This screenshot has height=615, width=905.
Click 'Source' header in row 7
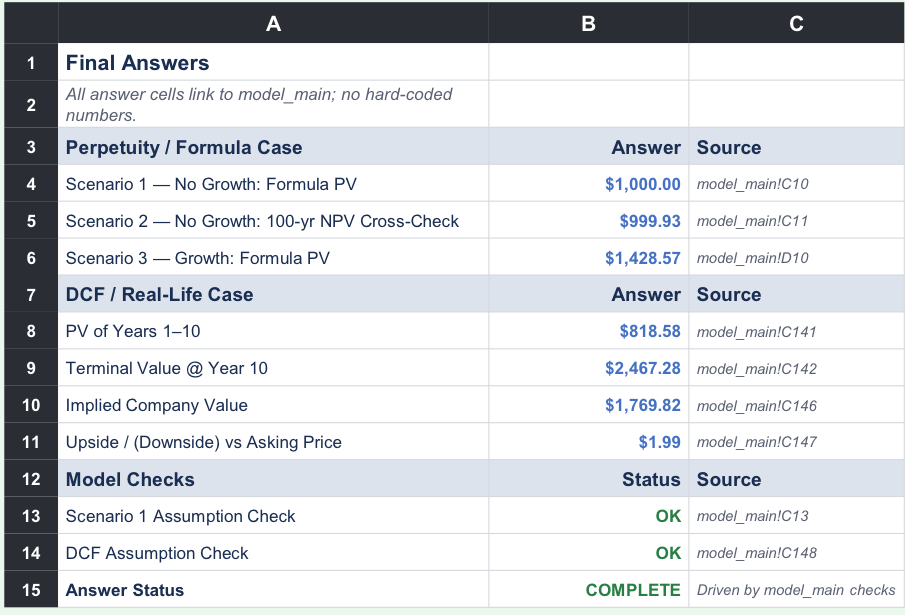[x=796, y=294]
